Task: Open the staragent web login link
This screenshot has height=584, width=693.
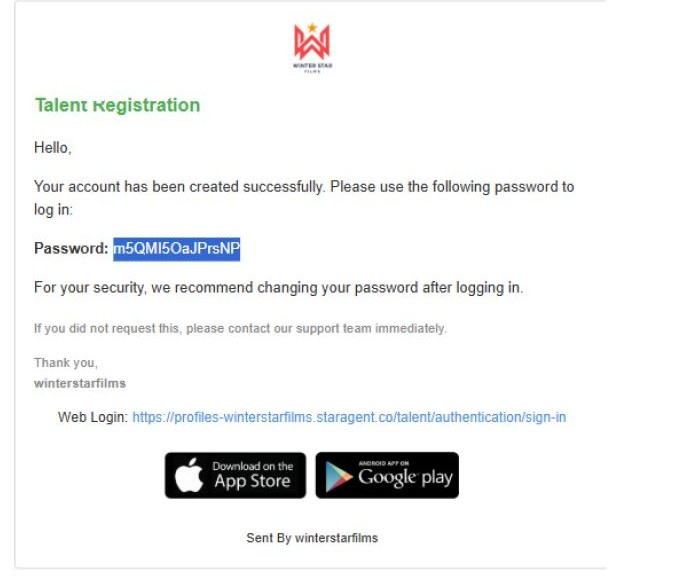Action: (x=349, y=417)
